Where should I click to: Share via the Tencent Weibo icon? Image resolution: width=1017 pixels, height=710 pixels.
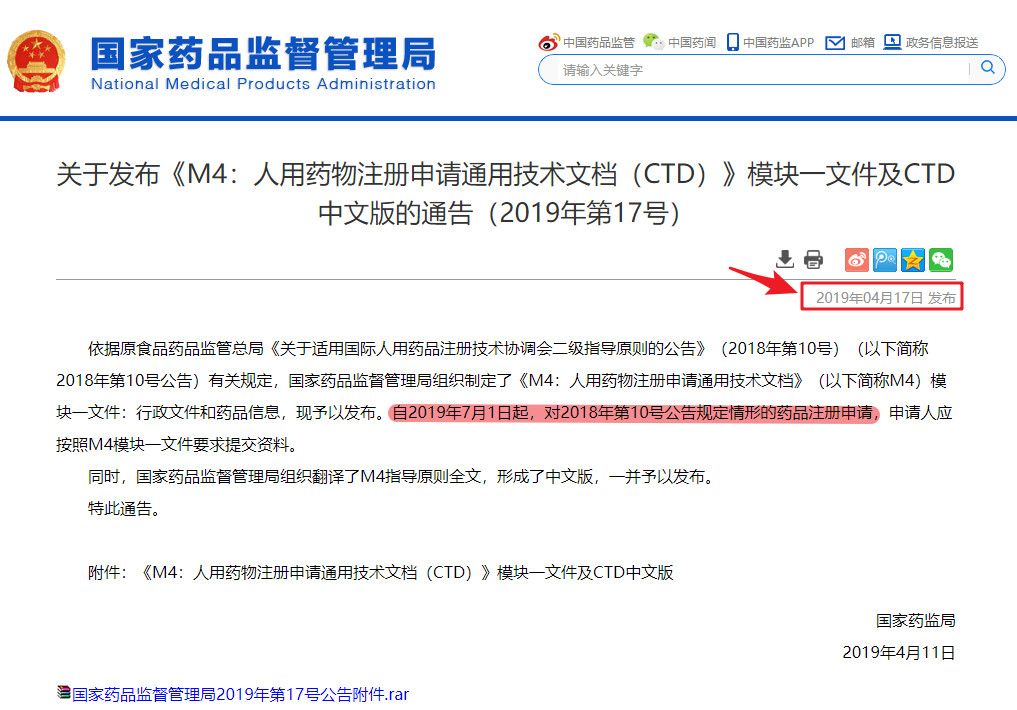(x=885, y=259)
